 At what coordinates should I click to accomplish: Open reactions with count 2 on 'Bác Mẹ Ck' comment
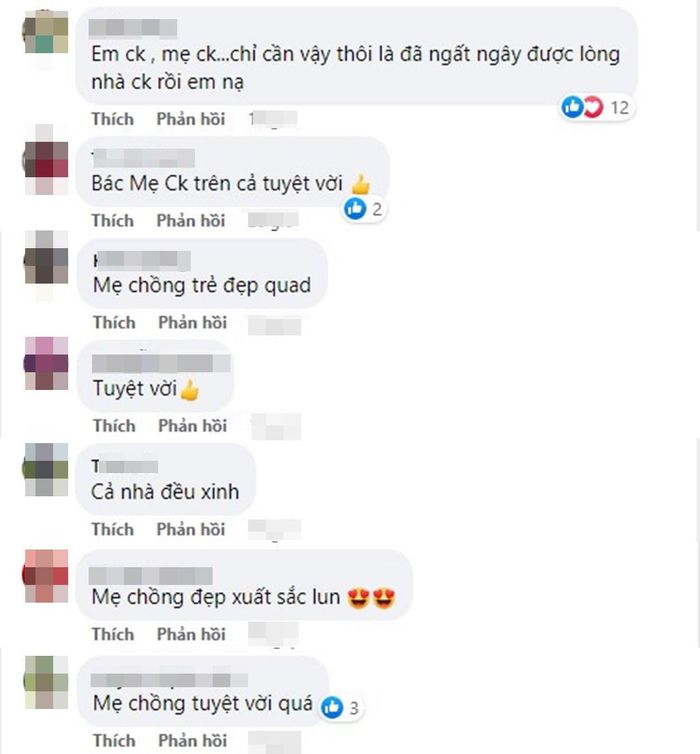point(364,209)
